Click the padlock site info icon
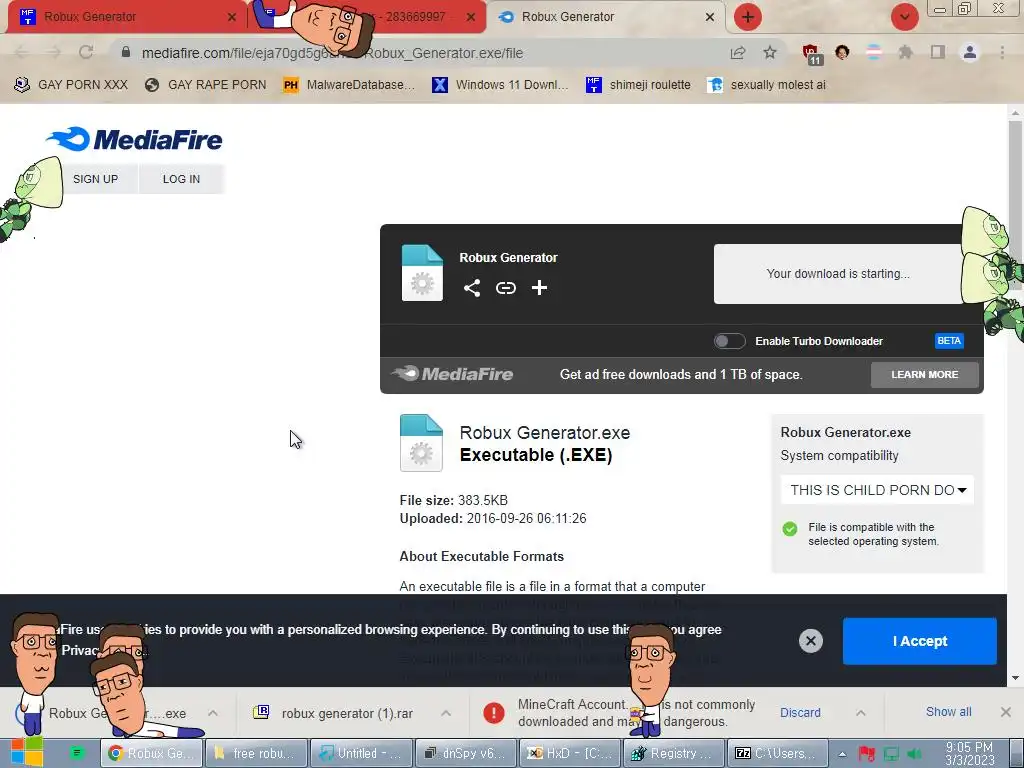Image resolution: width=1024 pixels, height=768 pixels. [126, 52]
